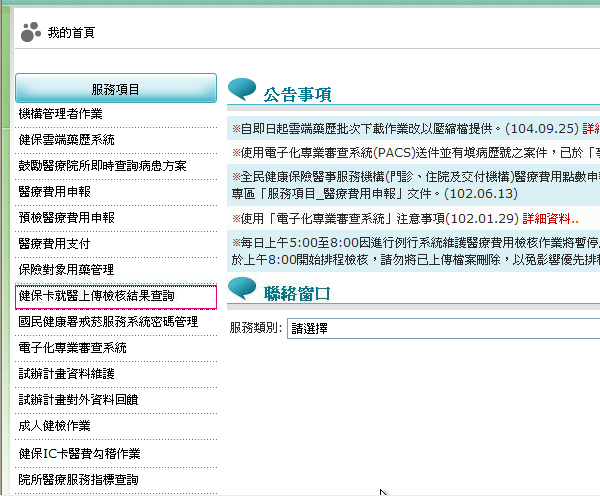This screenshot has width=600, height=496.
Task: Select 健保雲端藥歷系統 from the service list
Action: (67, 140)
